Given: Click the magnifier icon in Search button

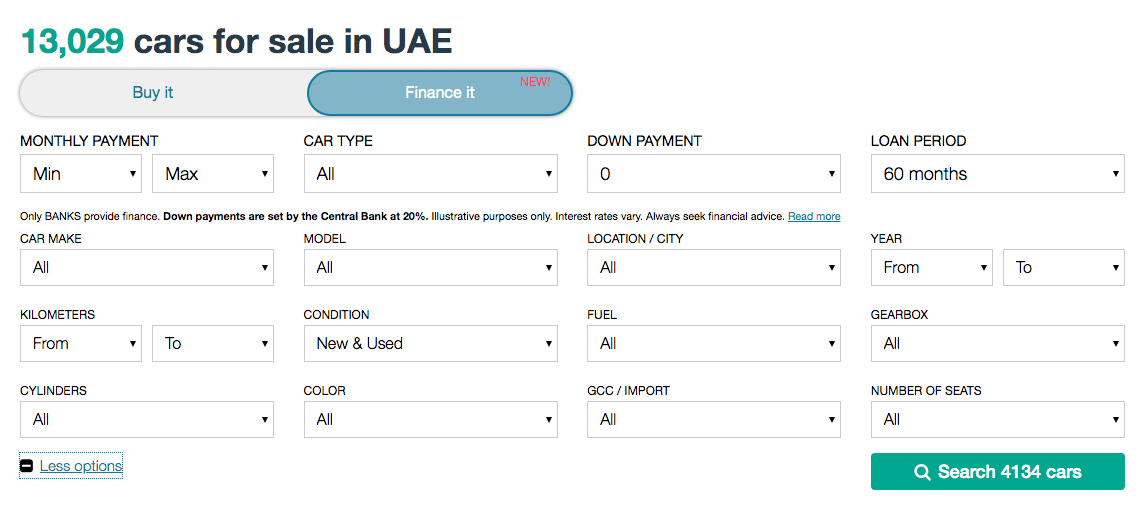Looking at the screenshot, I should 922,472.
